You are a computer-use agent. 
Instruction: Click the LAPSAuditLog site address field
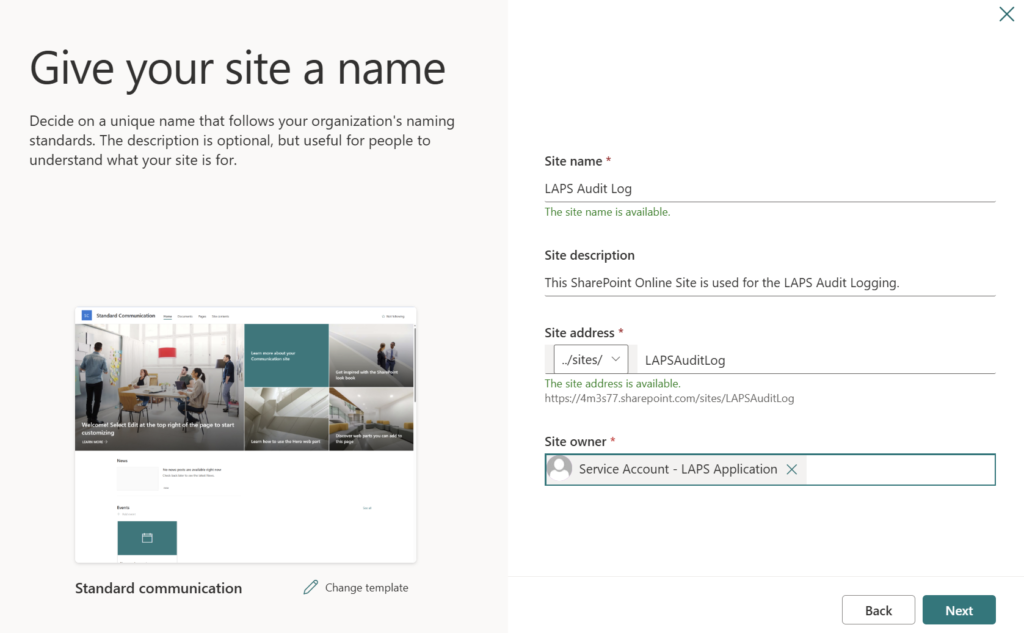click(815, 360)
